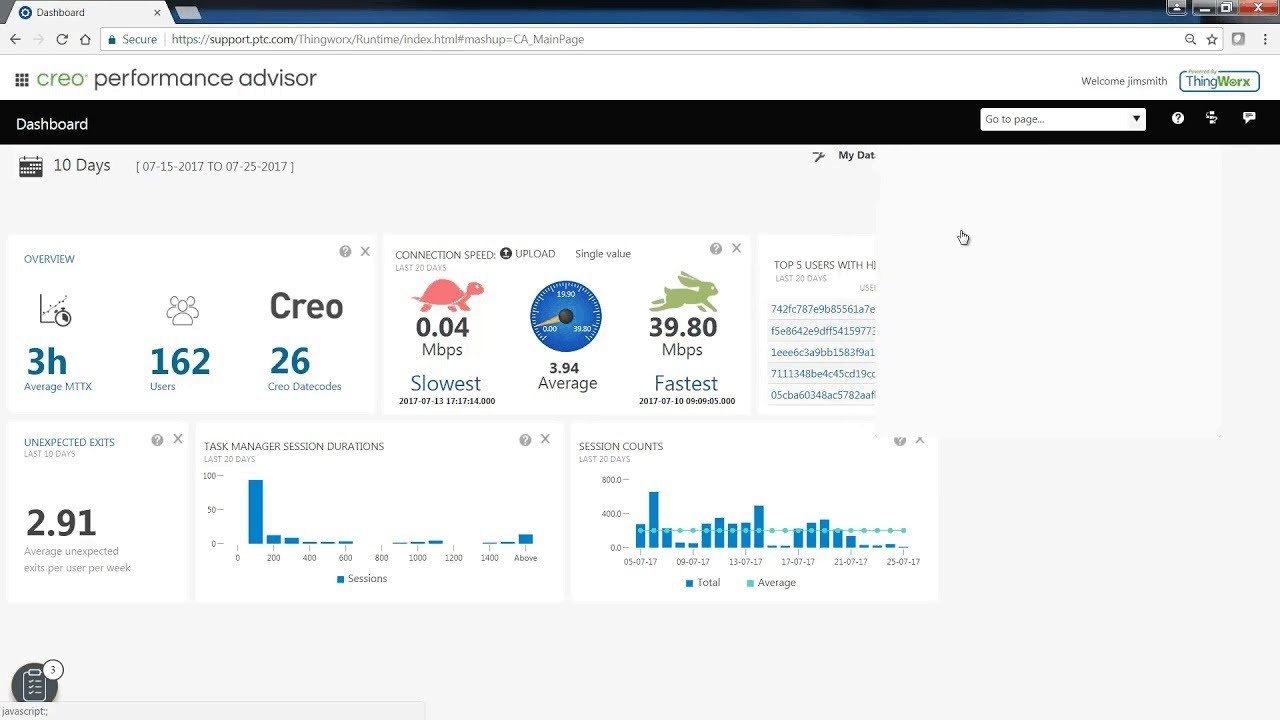Screen dimensions: 1280x720
Task: Open help for Task Manager Session Durations
Action: click(525, 440)
